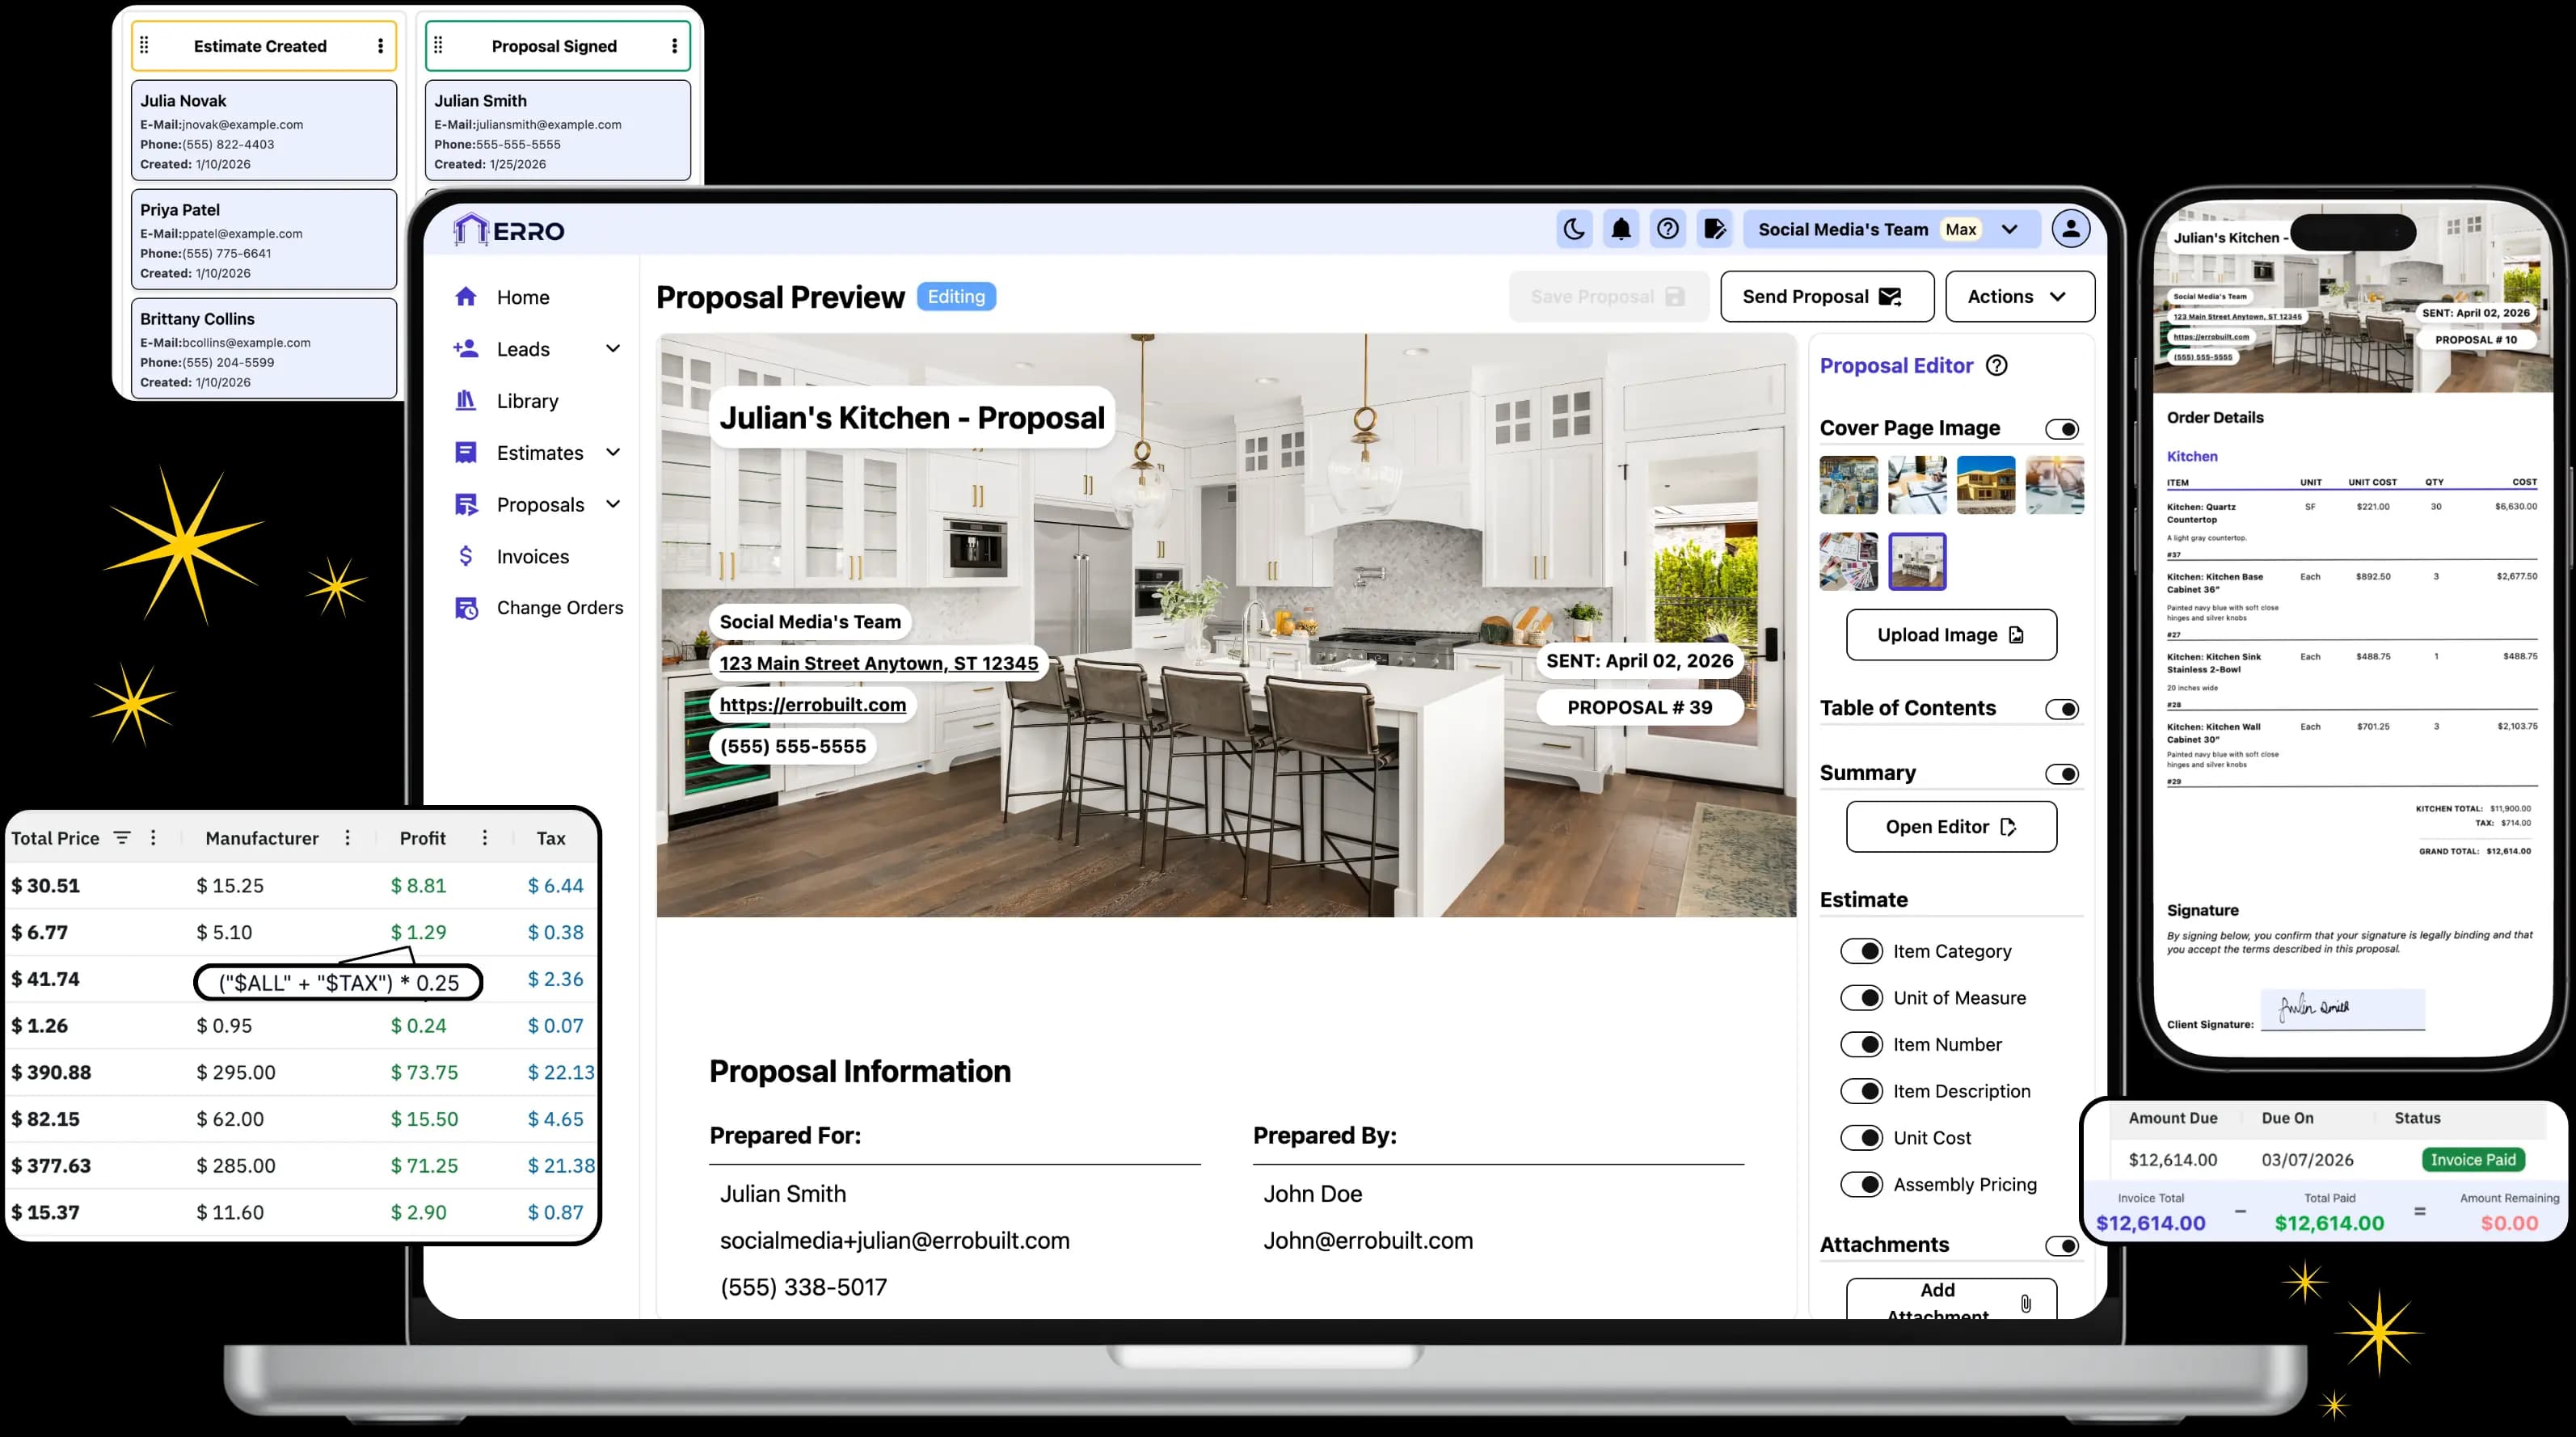Open notifications bell icon
This screenshot has width=2576, height=1437.
click(x=1621, y=229)
